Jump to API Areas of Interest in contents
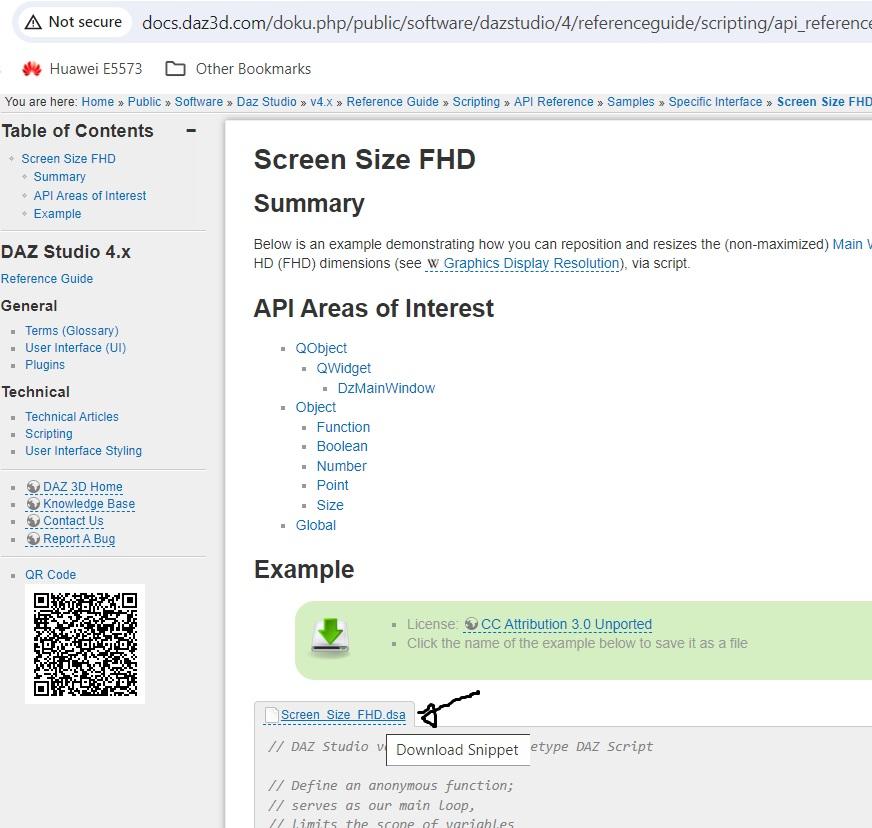This screenshot has width=872, height=828. 90,196
